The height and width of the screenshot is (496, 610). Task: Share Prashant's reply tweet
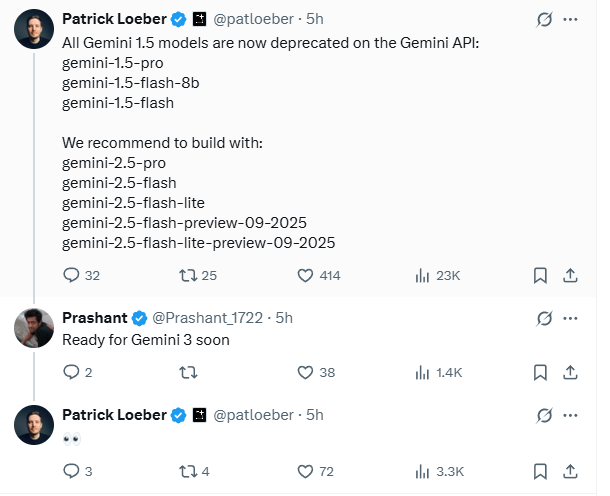click(570, 372)
